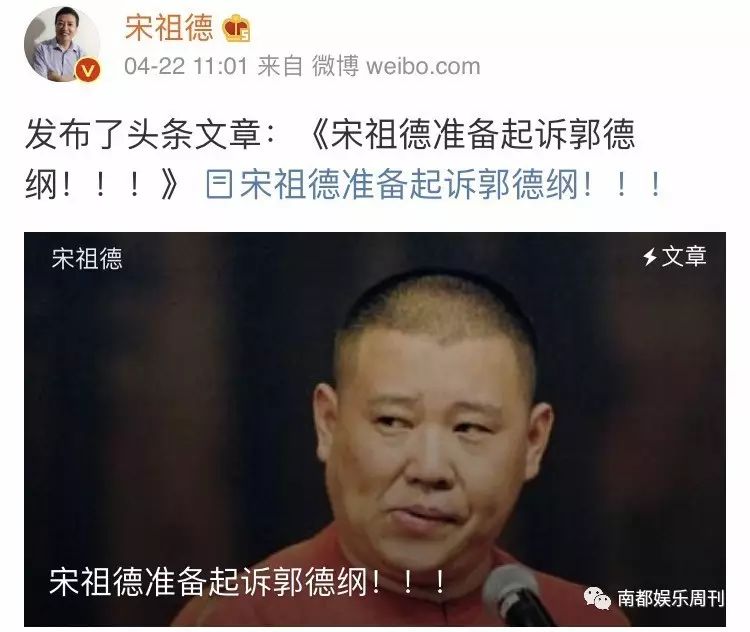
Task: Tap the lightning bolt icon on card
Action: 650,256
